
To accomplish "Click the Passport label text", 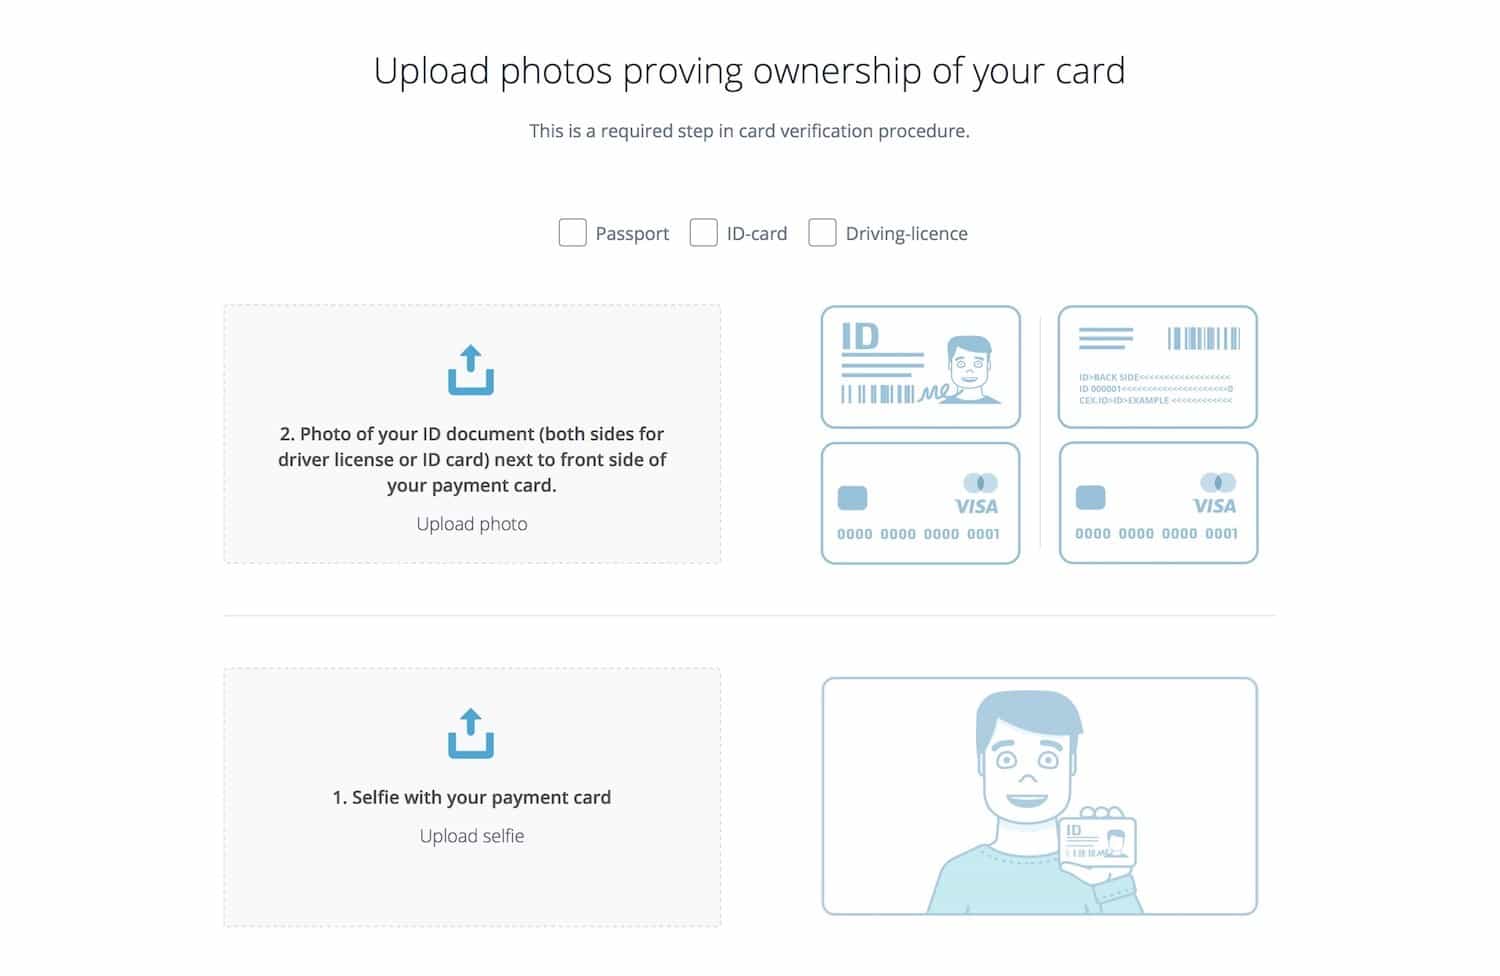I will 632,234.
